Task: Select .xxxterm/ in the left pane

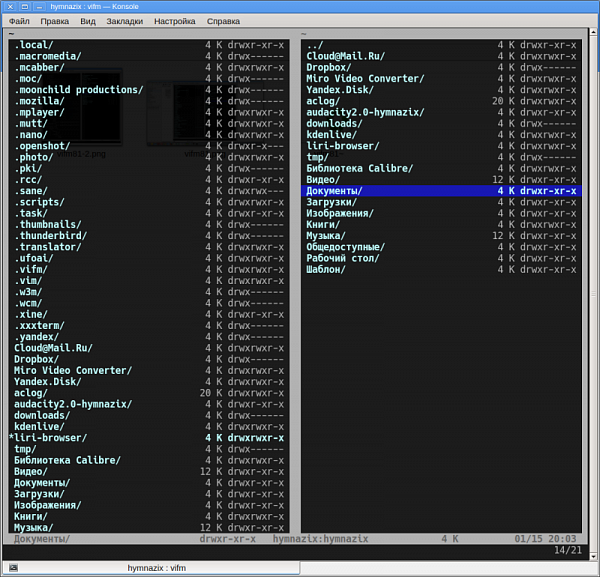Action: coord(149,326)
